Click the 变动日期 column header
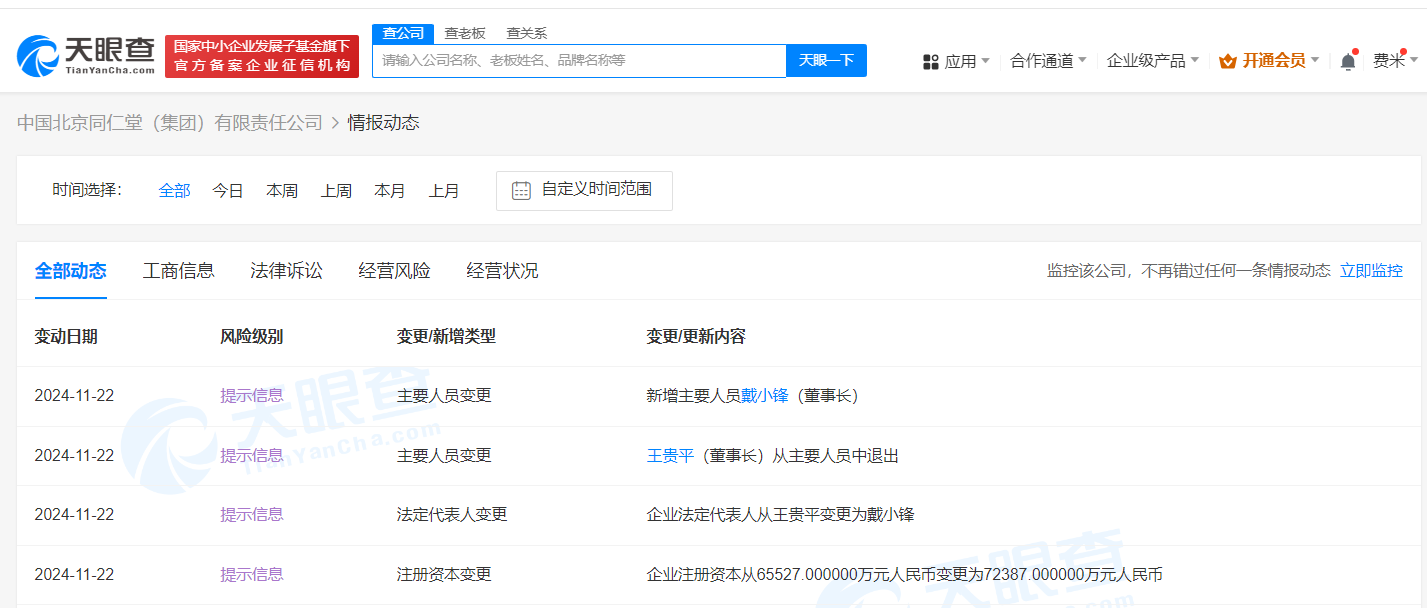1427x608 pixels. (66, 337)
